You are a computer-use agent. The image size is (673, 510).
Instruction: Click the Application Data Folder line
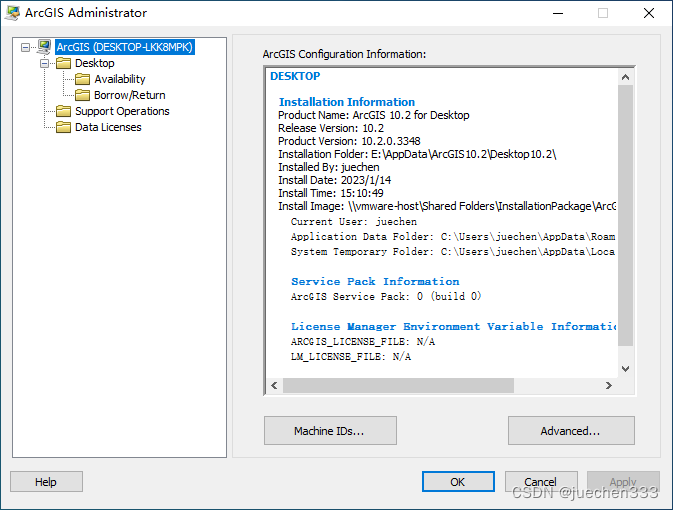click(x=453, y=237)
